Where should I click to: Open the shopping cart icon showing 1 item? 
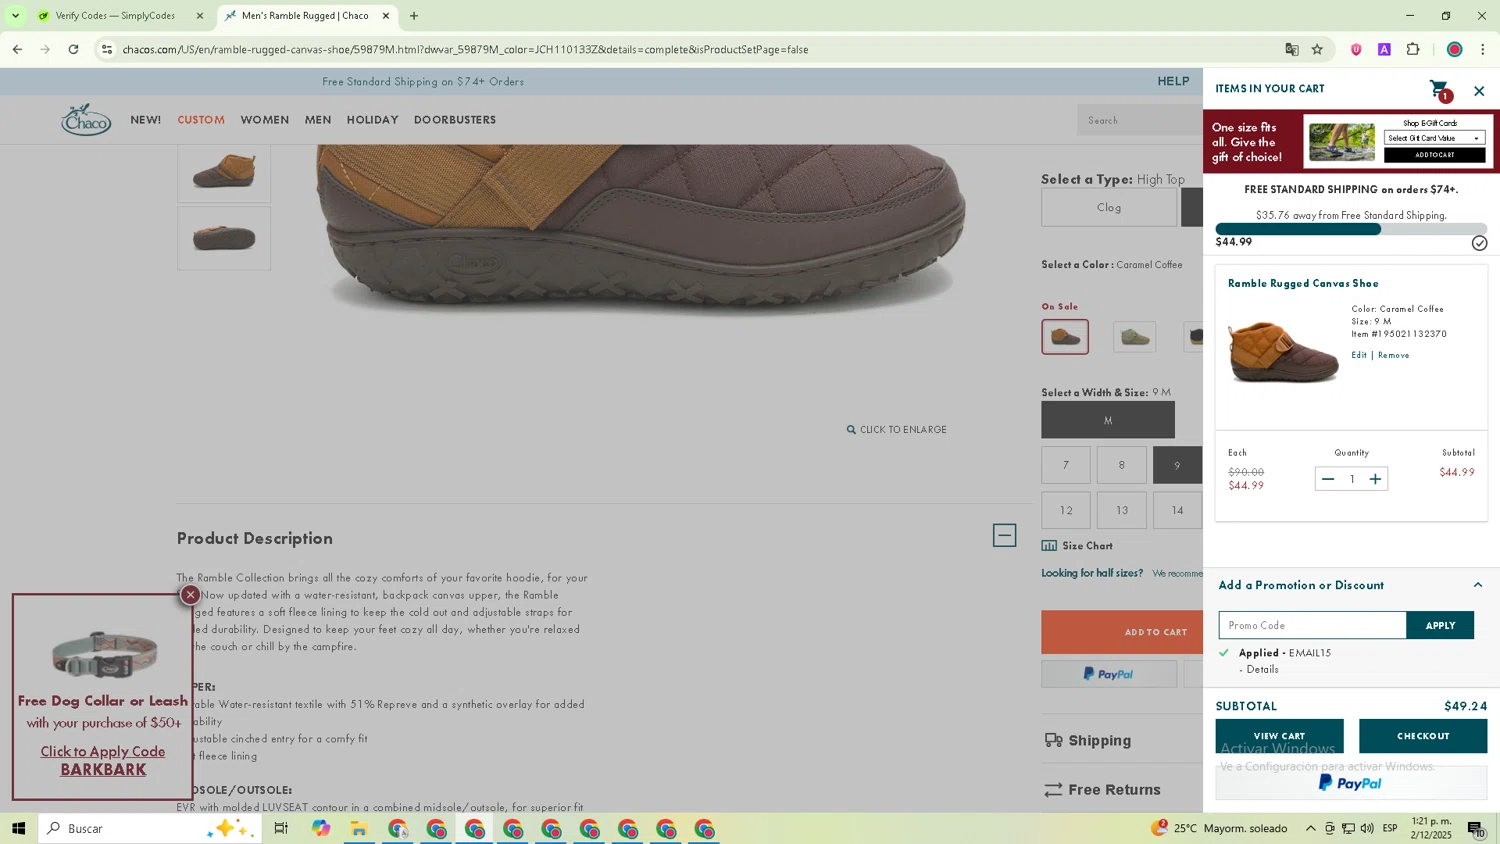pyautogui.click(x=1440, y=90)
